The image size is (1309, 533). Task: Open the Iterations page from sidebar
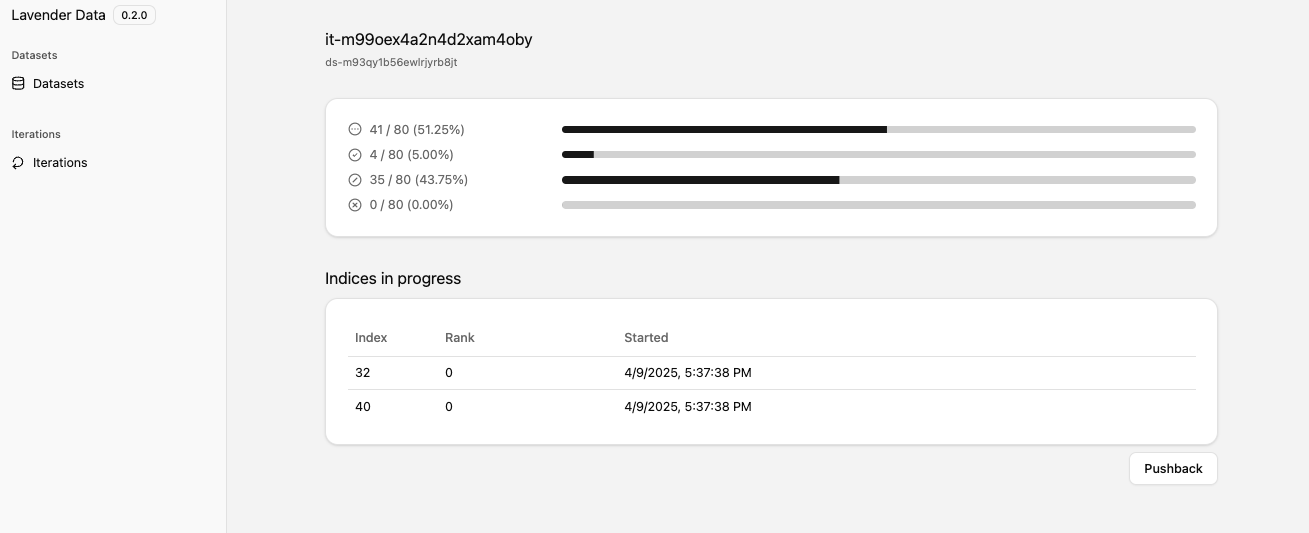[x=60, y=163]
